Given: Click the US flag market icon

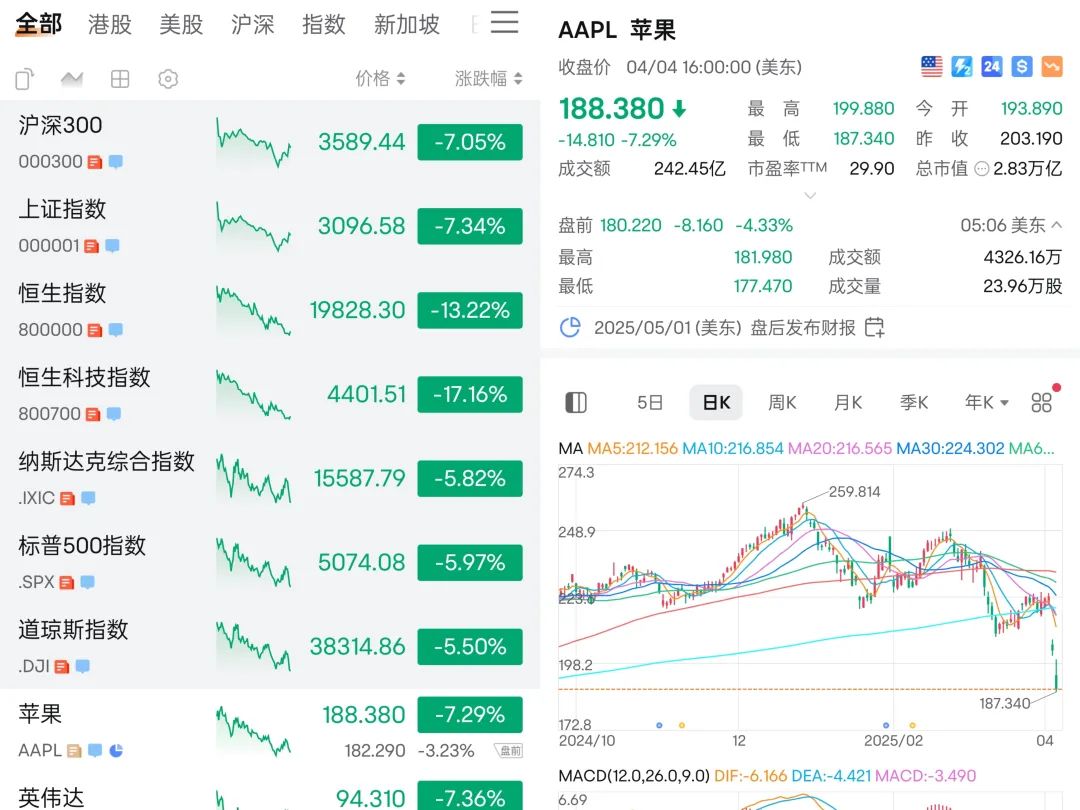Looking at the screenshot, I should [x=932, y=67].
